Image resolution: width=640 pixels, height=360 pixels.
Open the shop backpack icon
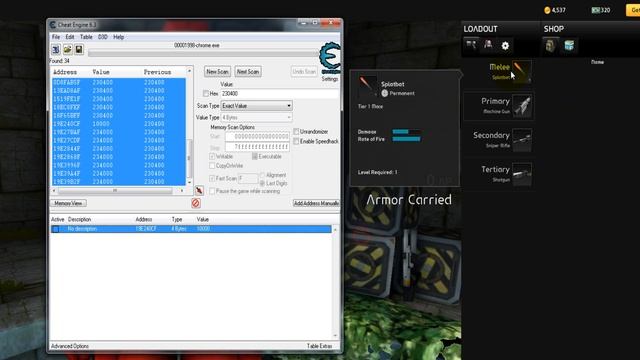[x=550, y=45]
